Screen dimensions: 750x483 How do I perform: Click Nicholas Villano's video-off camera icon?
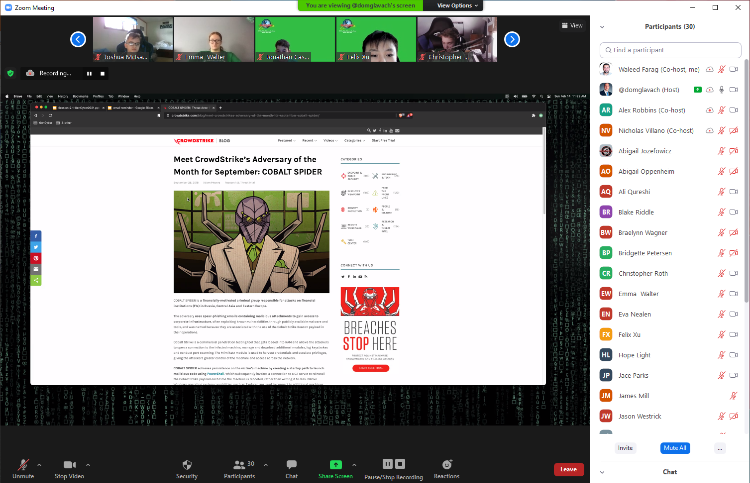tap(734, 131)
